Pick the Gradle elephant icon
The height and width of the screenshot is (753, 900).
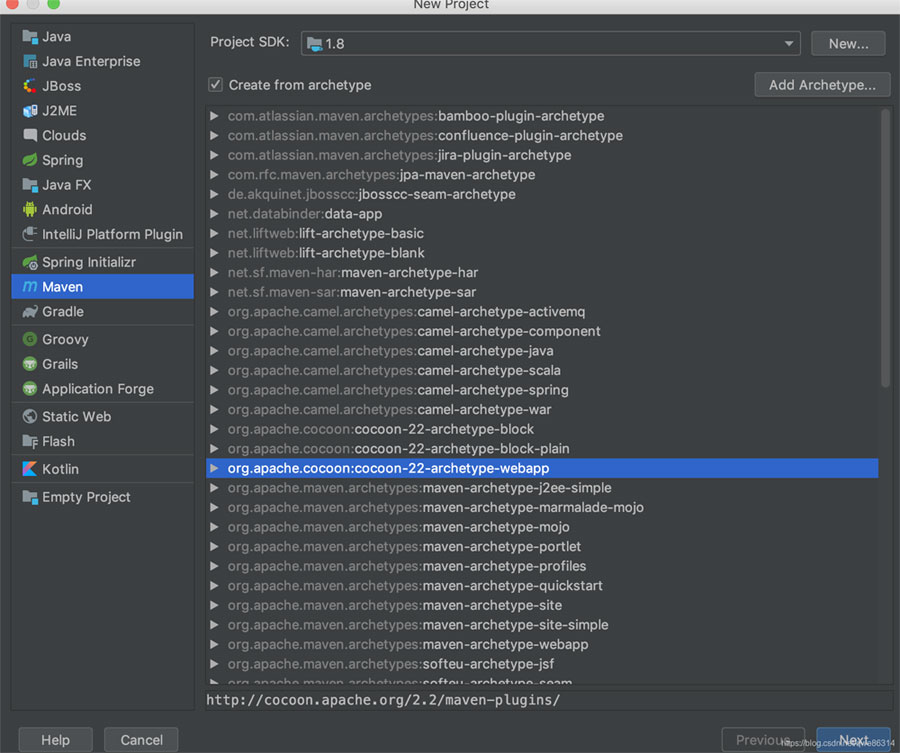click(x=30, y=312)
